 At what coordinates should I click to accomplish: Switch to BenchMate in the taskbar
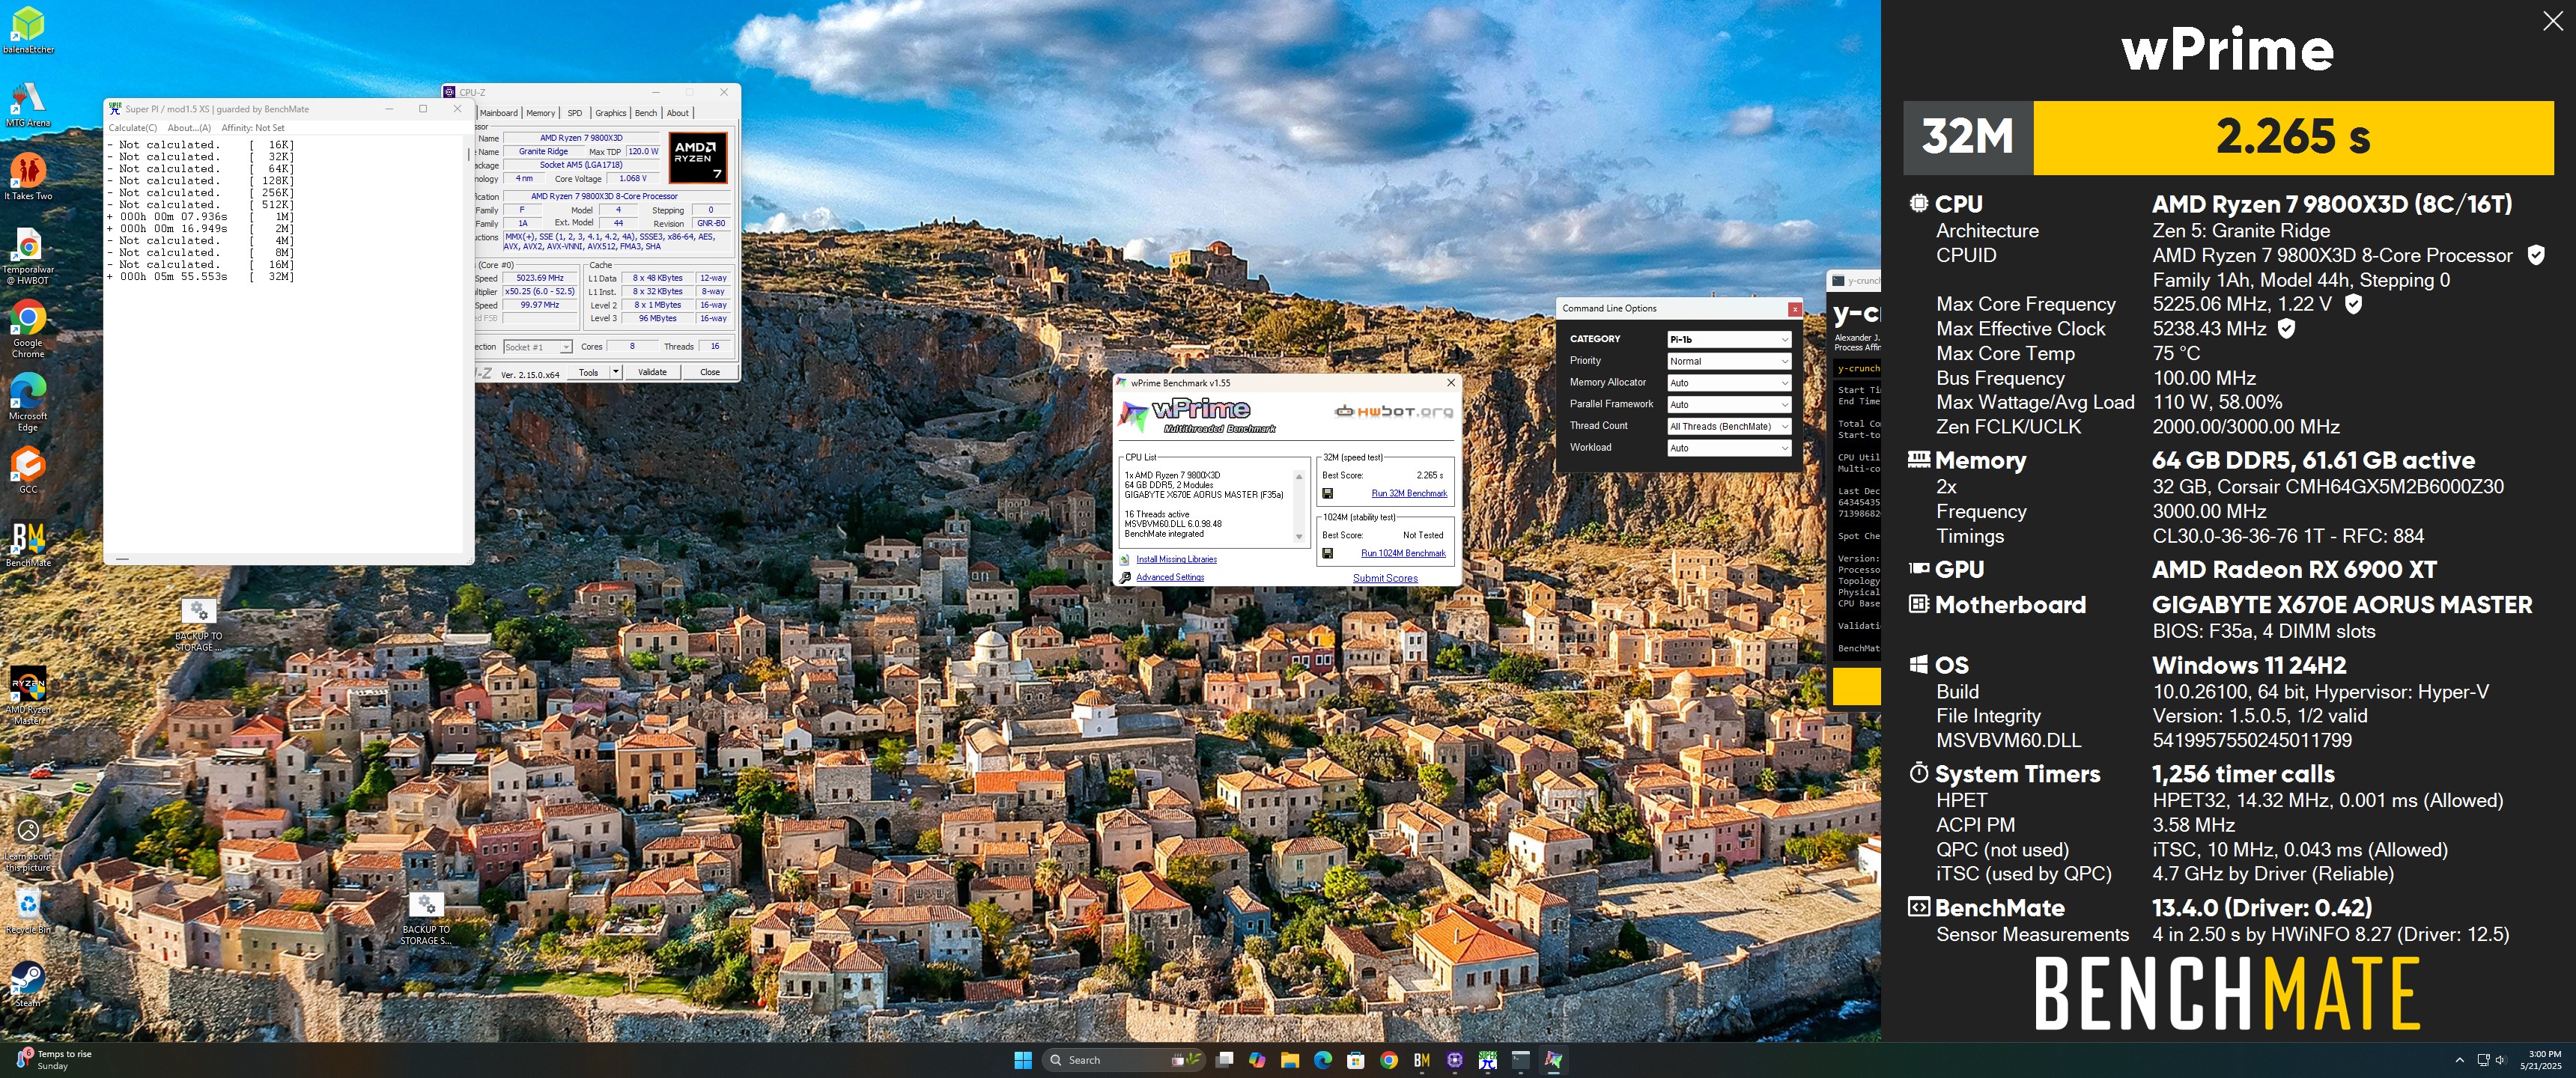[1422, 1060]
